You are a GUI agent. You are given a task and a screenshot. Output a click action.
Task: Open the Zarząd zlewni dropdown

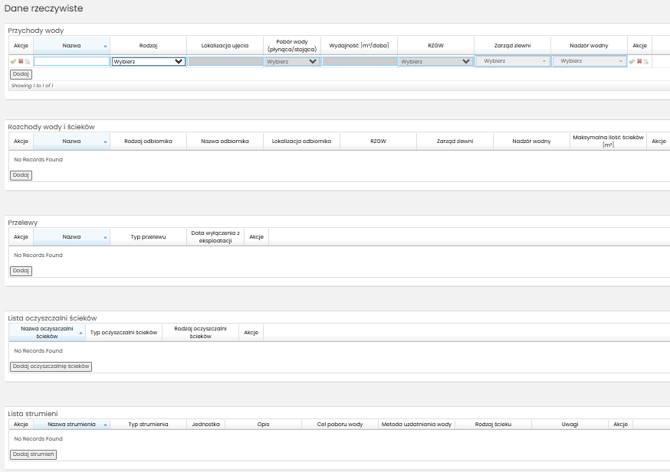coord(514,61)
